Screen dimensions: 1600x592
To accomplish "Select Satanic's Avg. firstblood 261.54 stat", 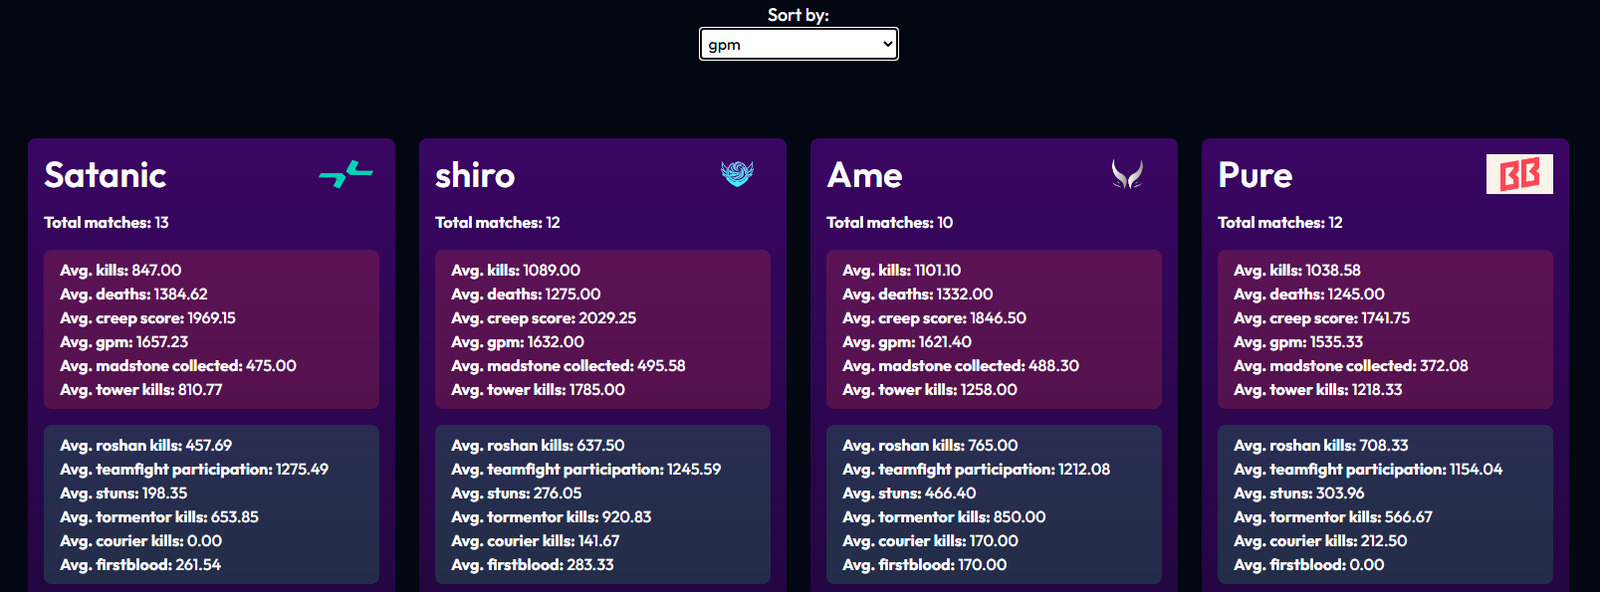I will click(140, 565).
